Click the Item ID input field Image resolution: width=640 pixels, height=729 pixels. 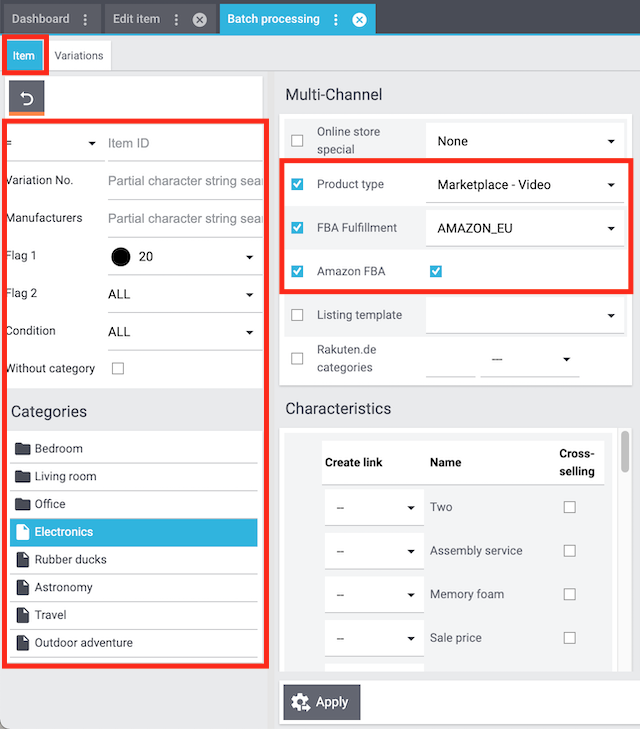click(x=182, y=144)
